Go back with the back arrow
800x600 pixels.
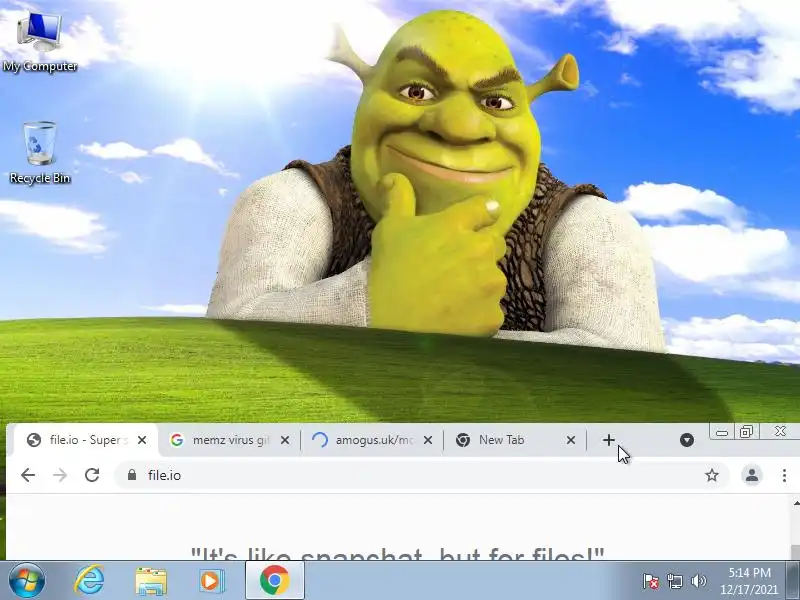pyautogui.click(x=28, y=476)
